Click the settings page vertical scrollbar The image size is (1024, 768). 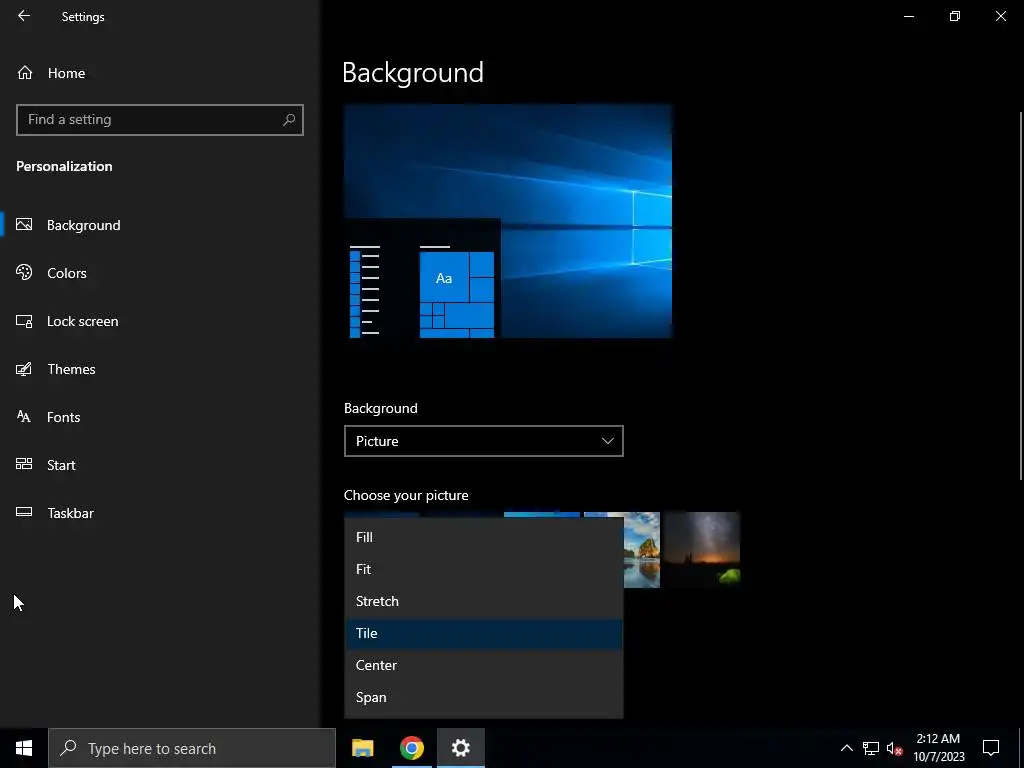coord(1021,296)
